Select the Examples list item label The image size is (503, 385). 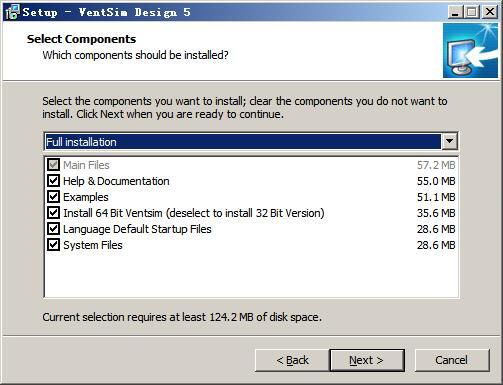(86, 197)
